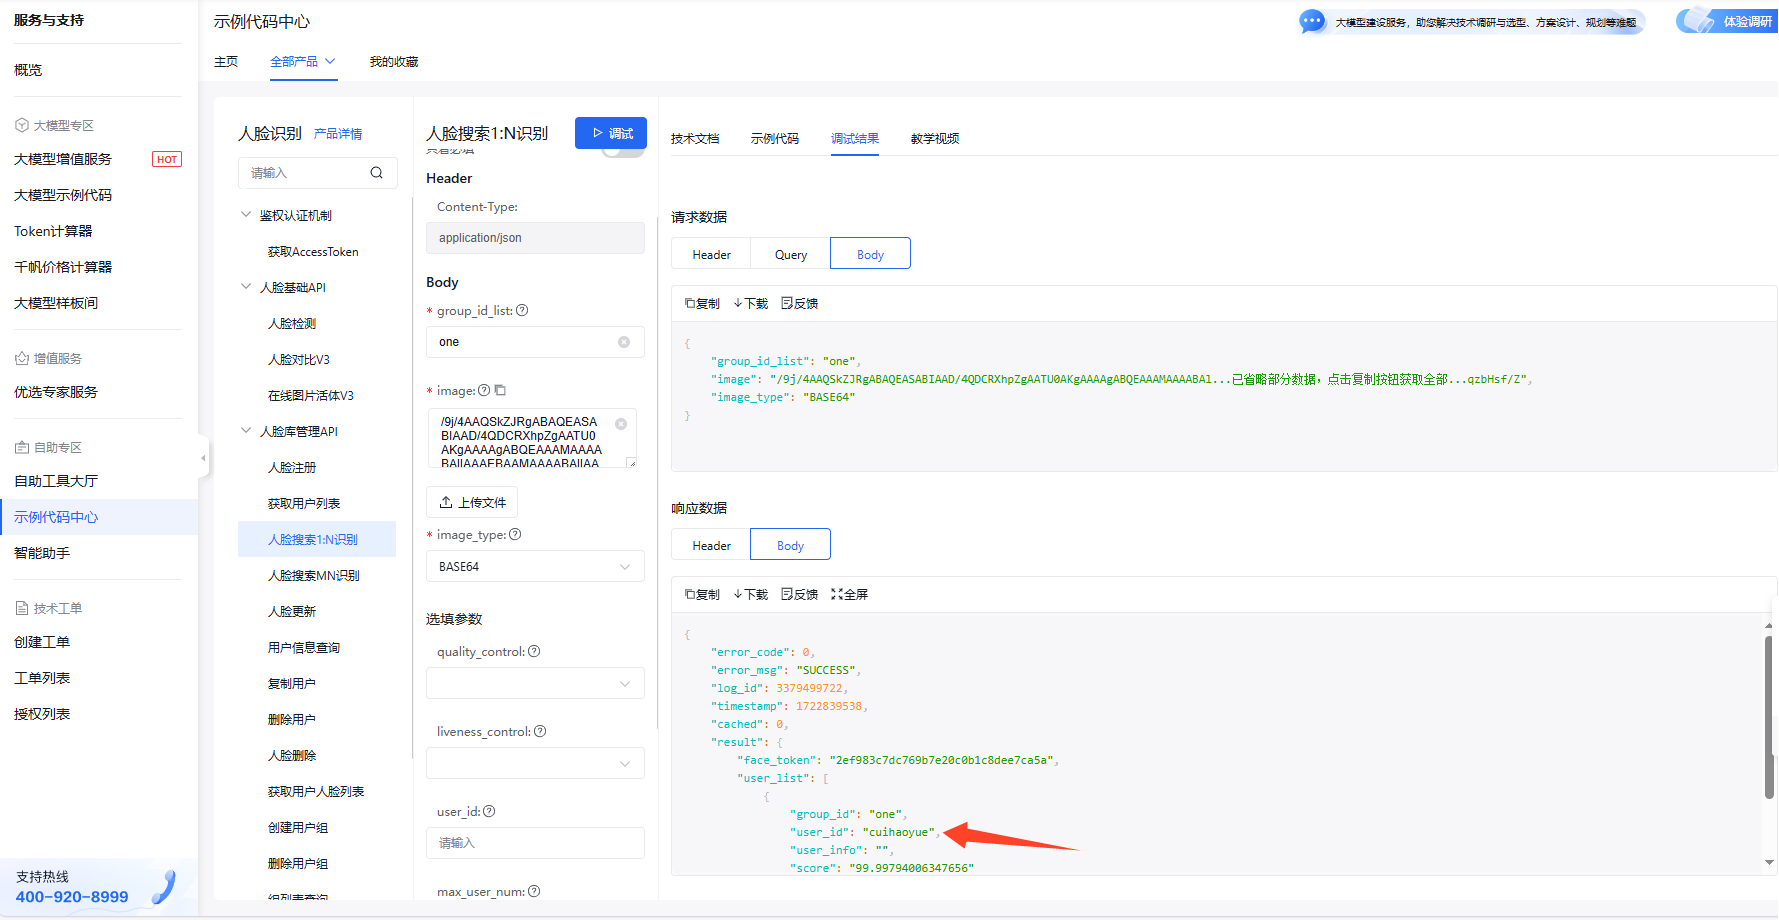Click the image base64 textarea

532,438
